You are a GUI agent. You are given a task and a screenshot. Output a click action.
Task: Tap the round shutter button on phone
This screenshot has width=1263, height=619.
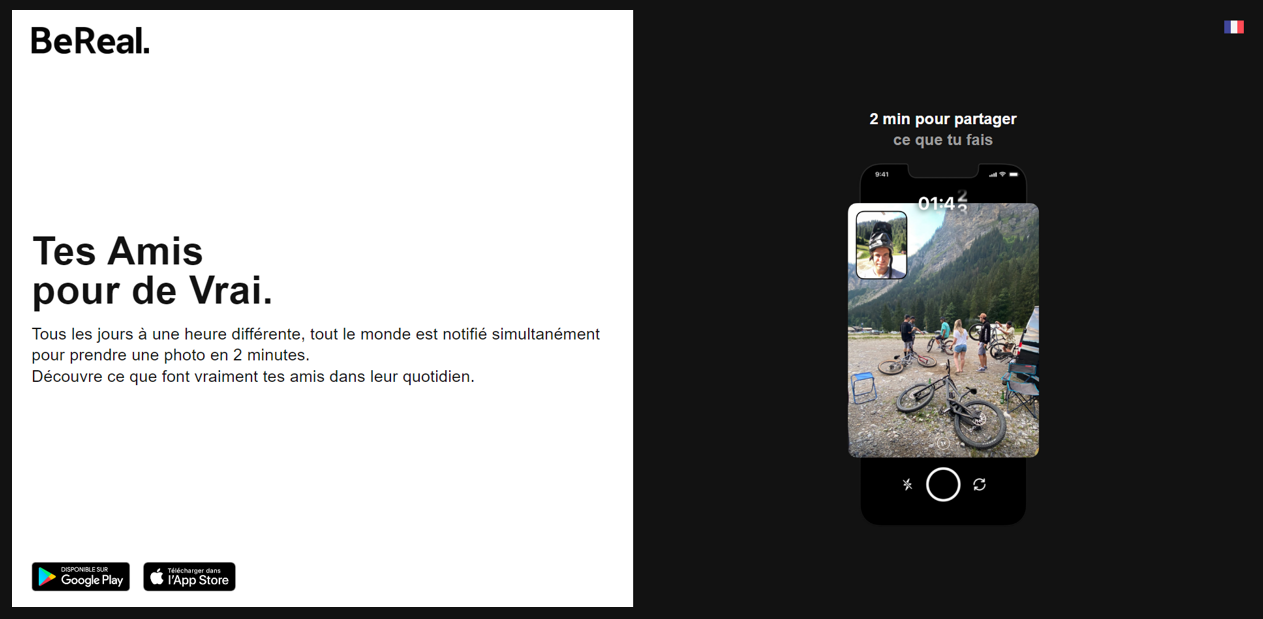[943, 485]
